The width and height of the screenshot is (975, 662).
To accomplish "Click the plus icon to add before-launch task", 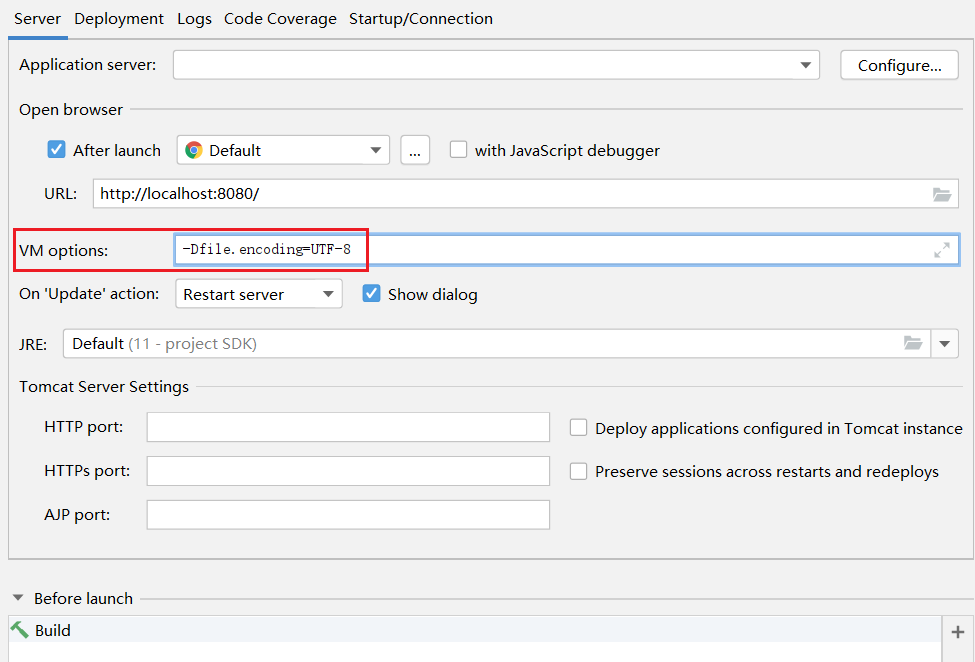I will (x=958, y=632).
